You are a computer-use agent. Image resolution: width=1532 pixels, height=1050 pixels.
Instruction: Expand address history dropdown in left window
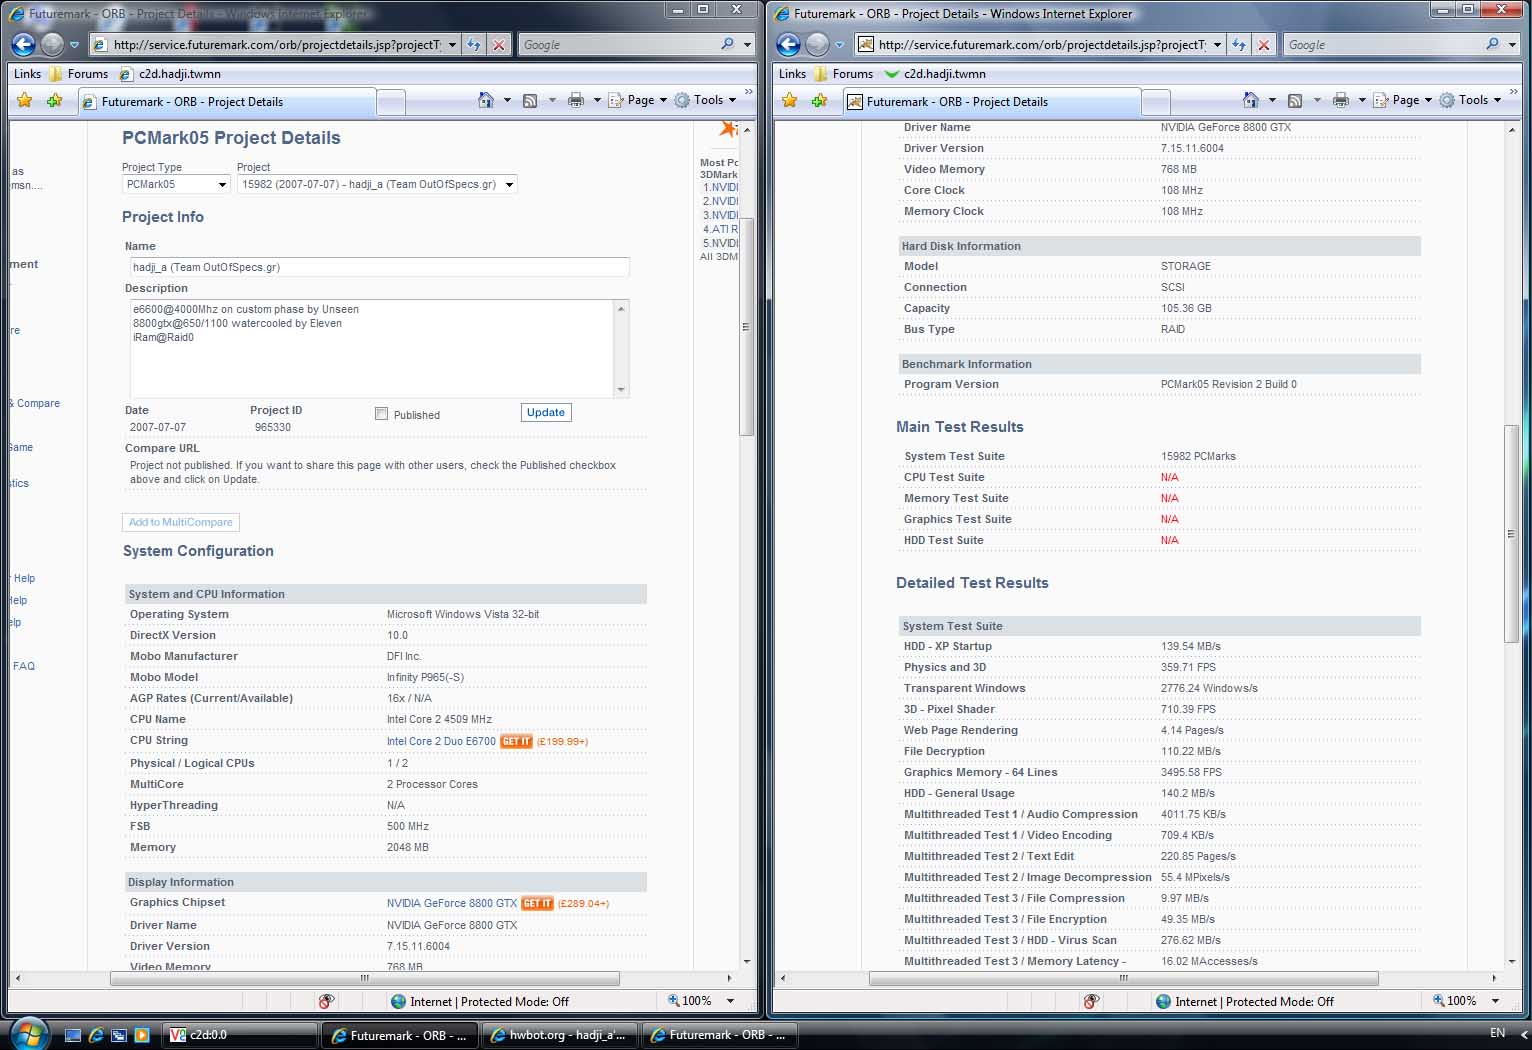(x=452, y=44)
